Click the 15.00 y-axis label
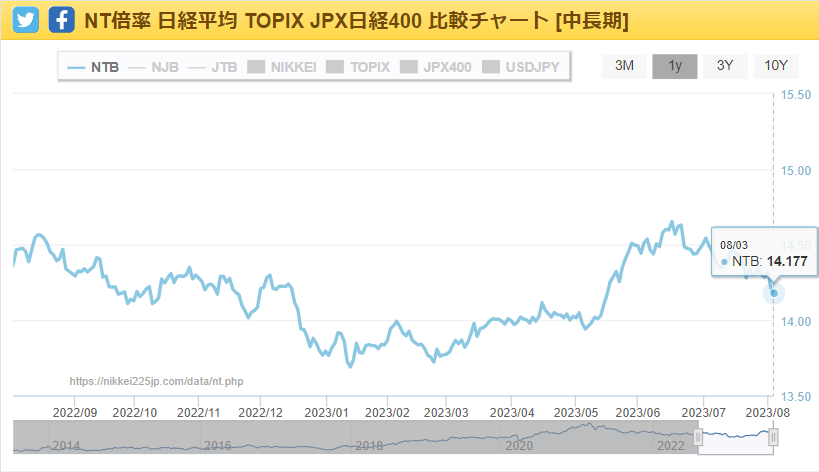Screen dimensions: 819x472 coord(795,171)
